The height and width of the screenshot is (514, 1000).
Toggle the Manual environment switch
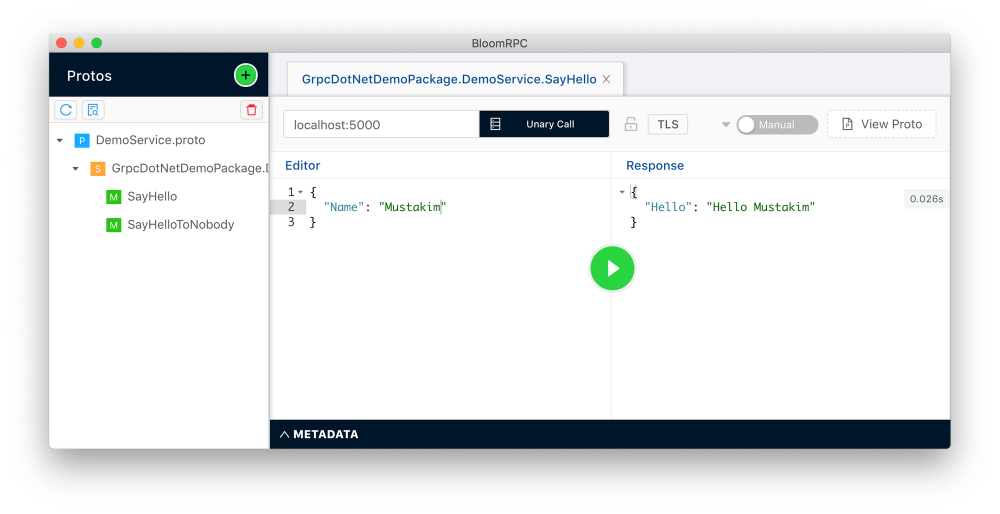tap(777, 125)
